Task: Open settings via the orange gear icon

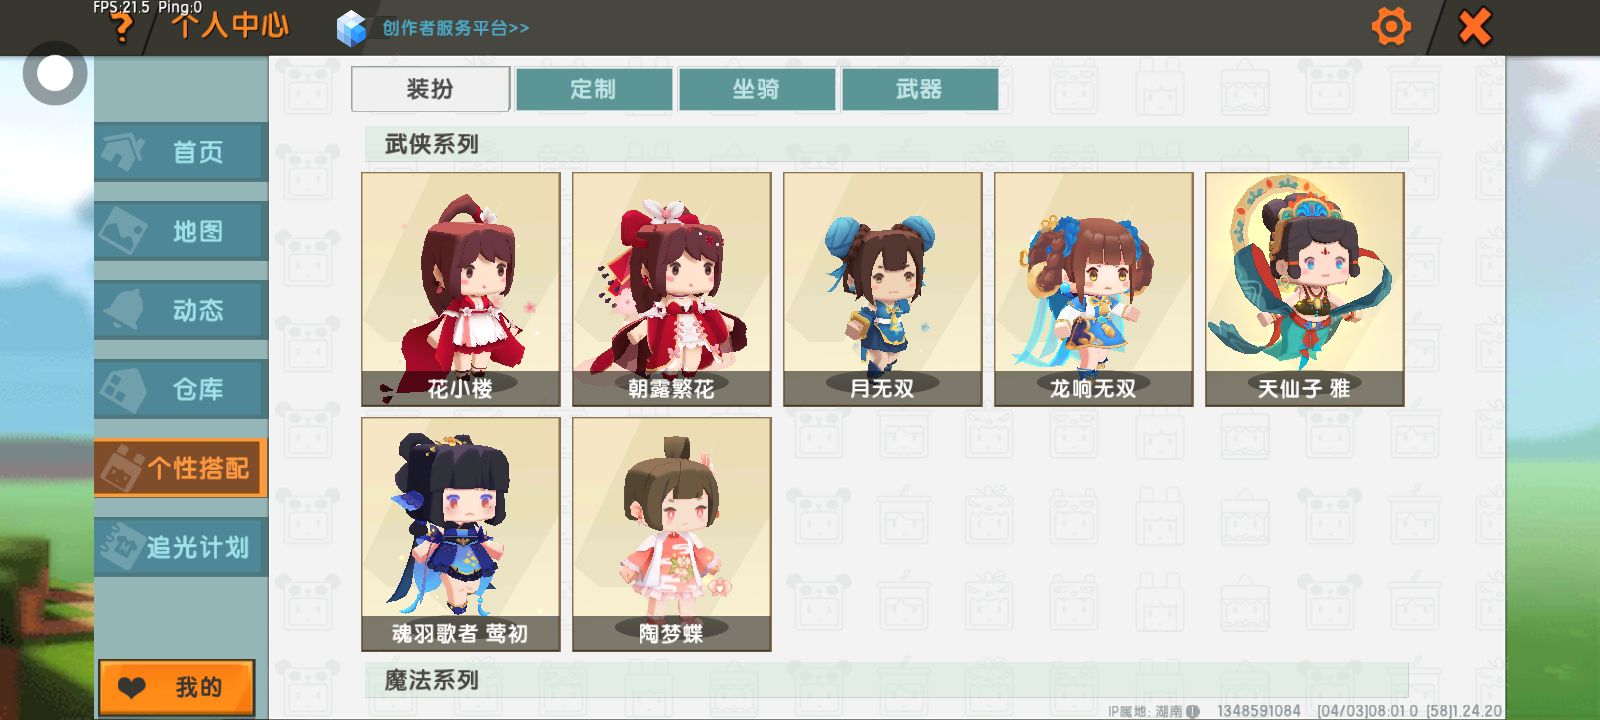Action: click(1391, 27)
